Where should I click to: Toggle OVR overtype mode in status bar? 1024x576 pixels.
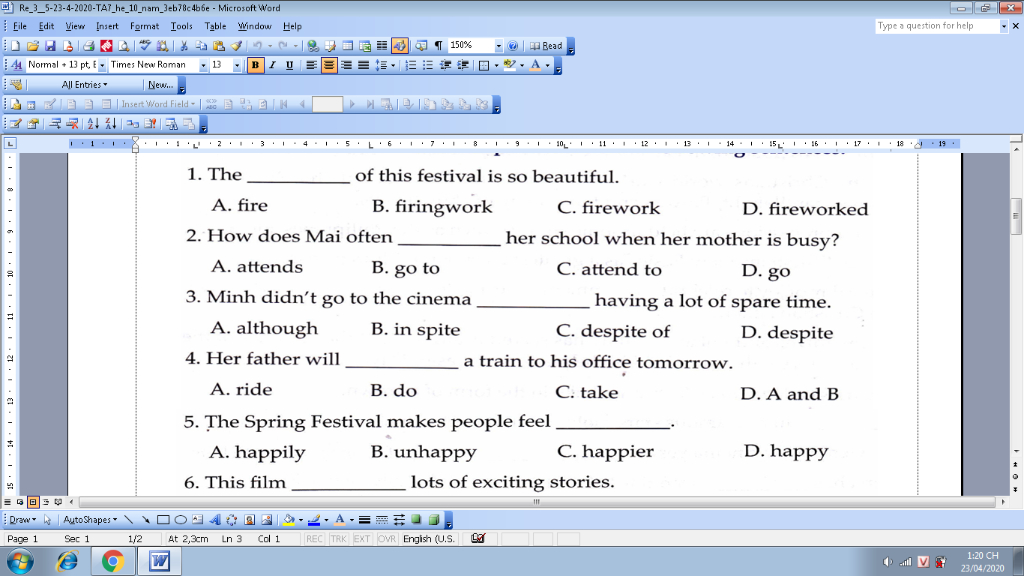coord(387,539)
